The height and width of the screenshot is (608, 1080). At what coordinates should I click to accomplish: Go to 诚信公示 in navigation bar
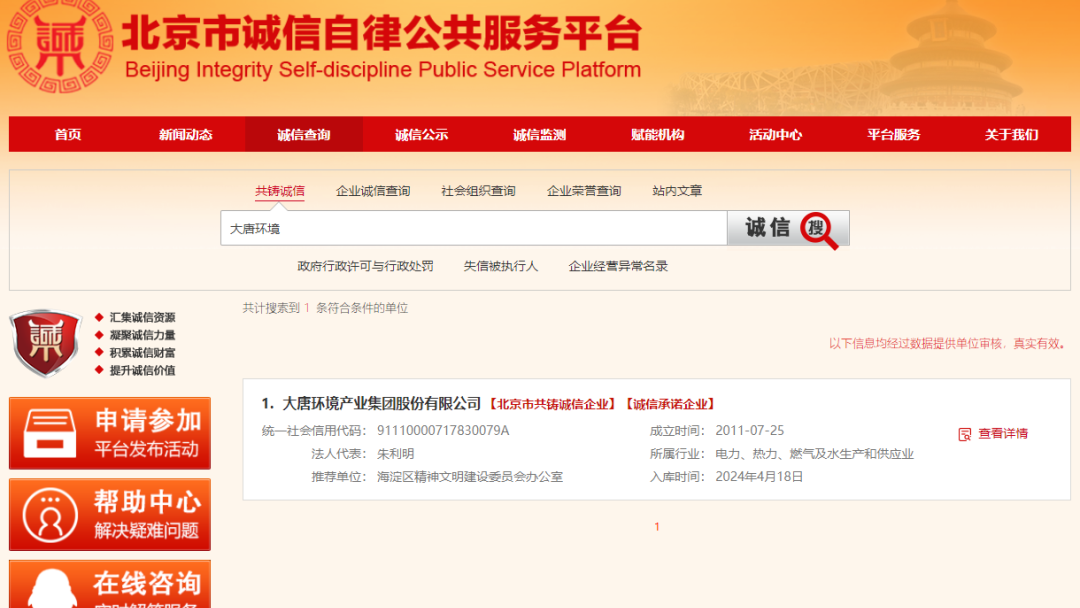click(421, 135)
